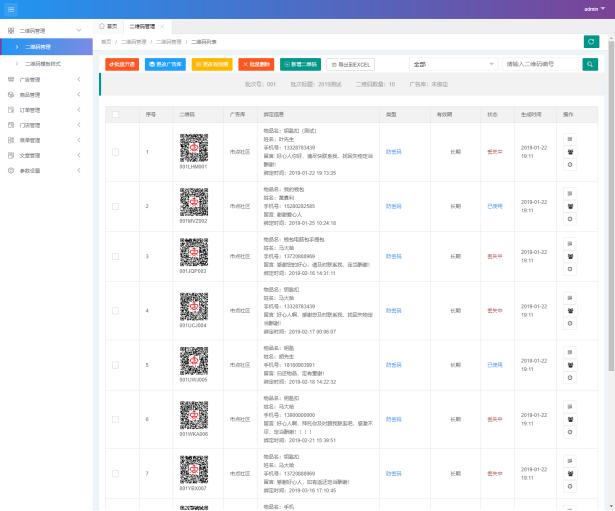This screenshot has height=511, width=615.
Task: Check the box for row 2 (001MVZ002)
Action: coord(115,206)
